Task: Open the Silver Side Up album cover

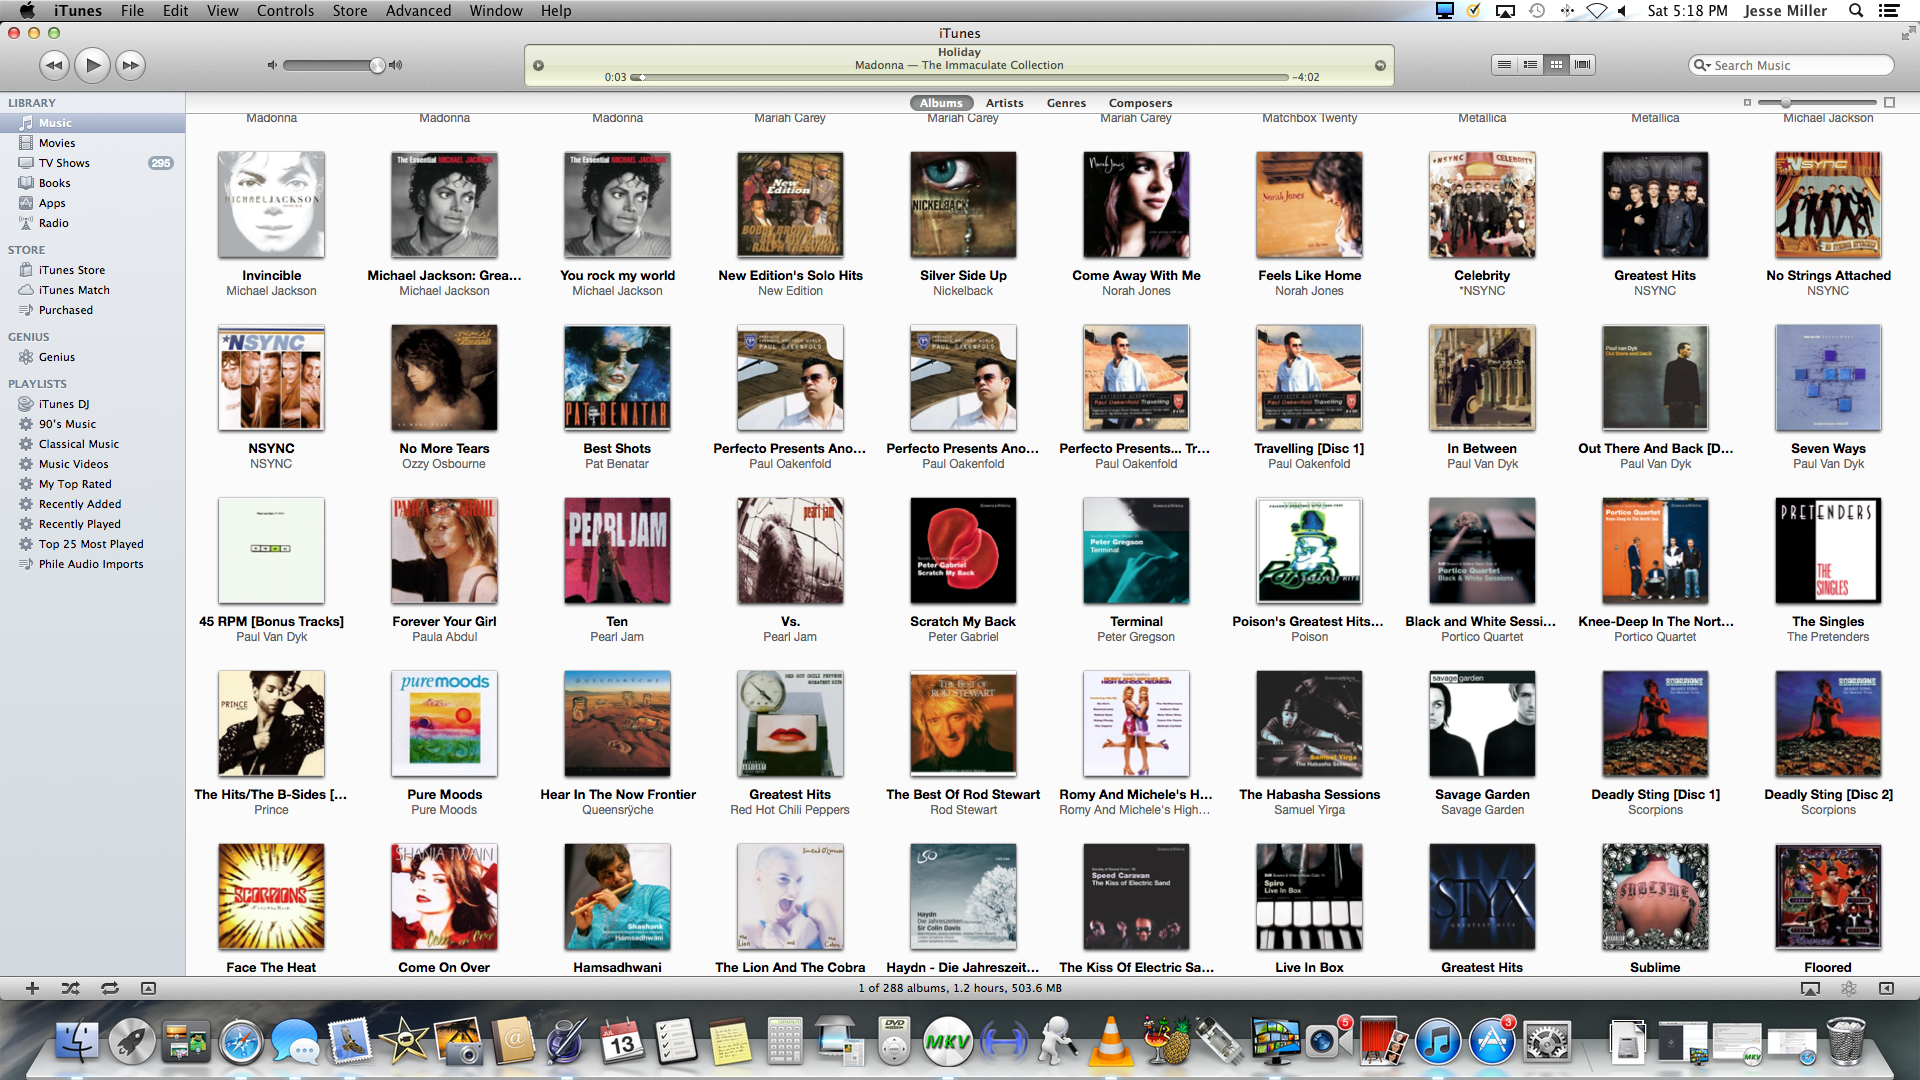Action: click(963, 205)
